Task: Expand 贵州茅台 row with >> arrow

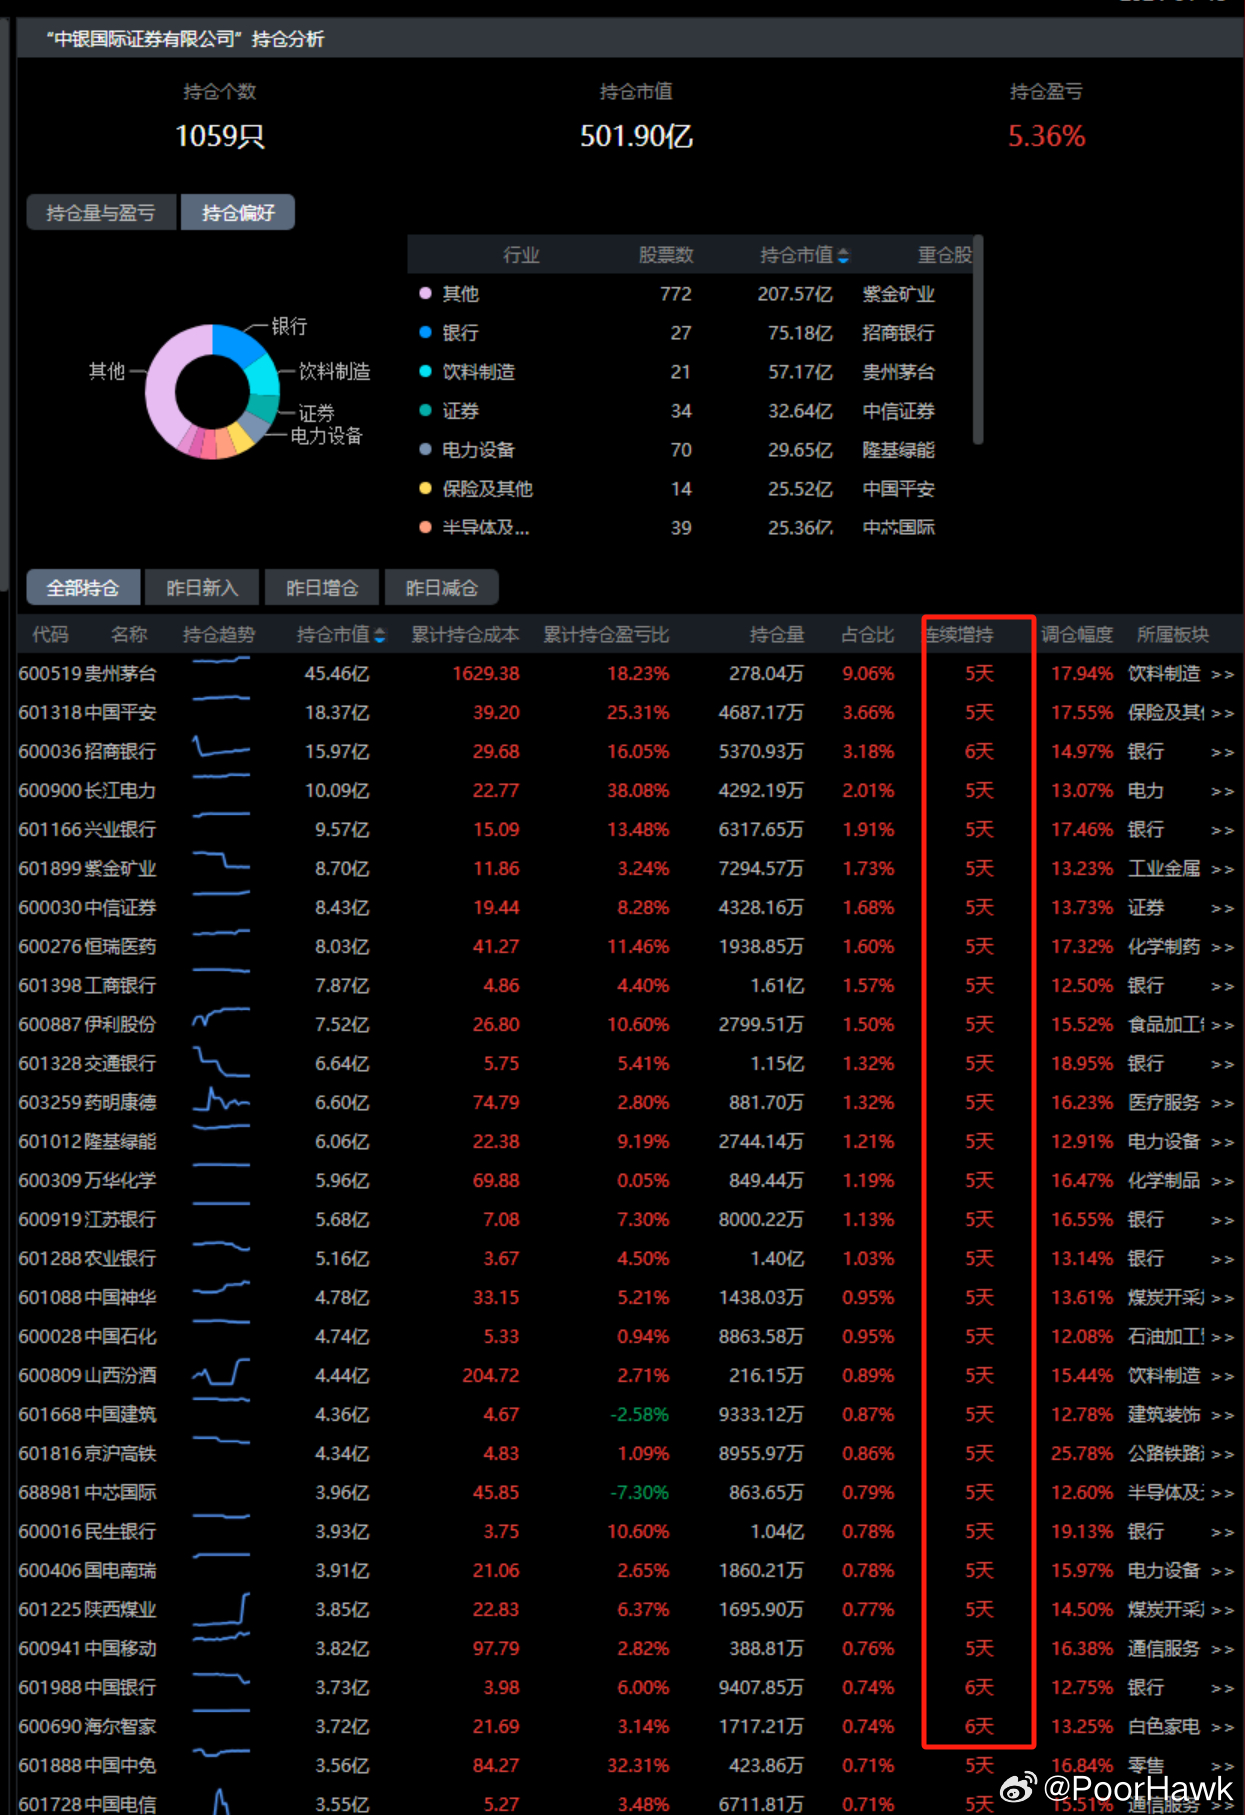Action: click(x=1222, y=675)
